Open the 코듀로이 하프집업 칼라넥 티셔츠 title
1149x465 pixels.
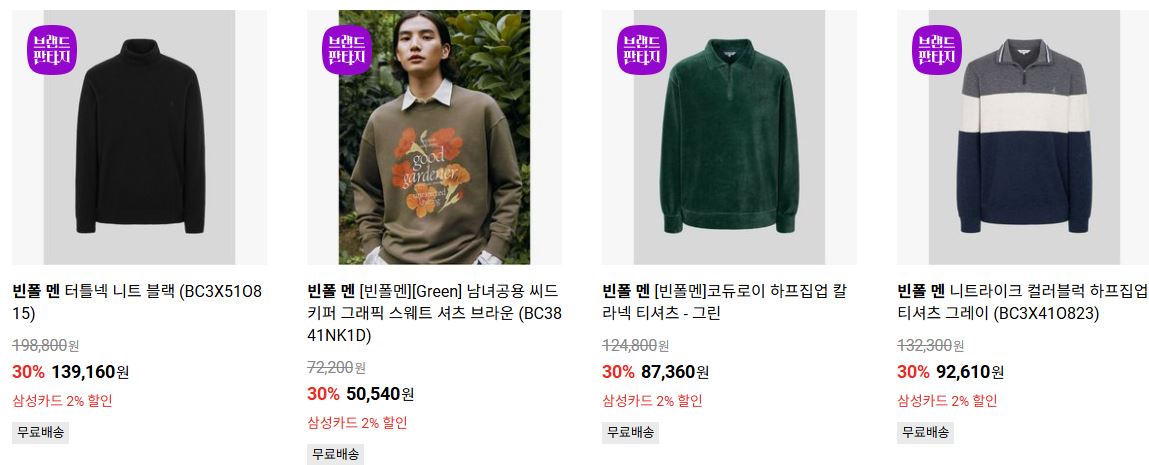[x=725, y=302]
